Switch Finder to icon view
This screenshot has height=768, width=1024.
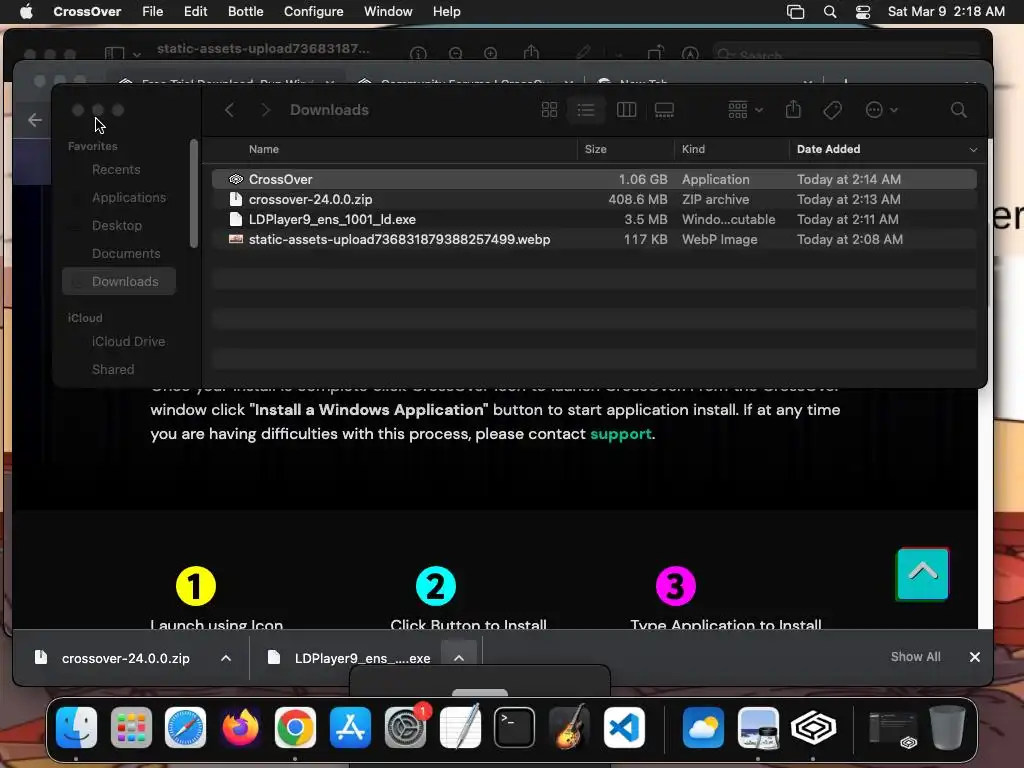[549, 110]
